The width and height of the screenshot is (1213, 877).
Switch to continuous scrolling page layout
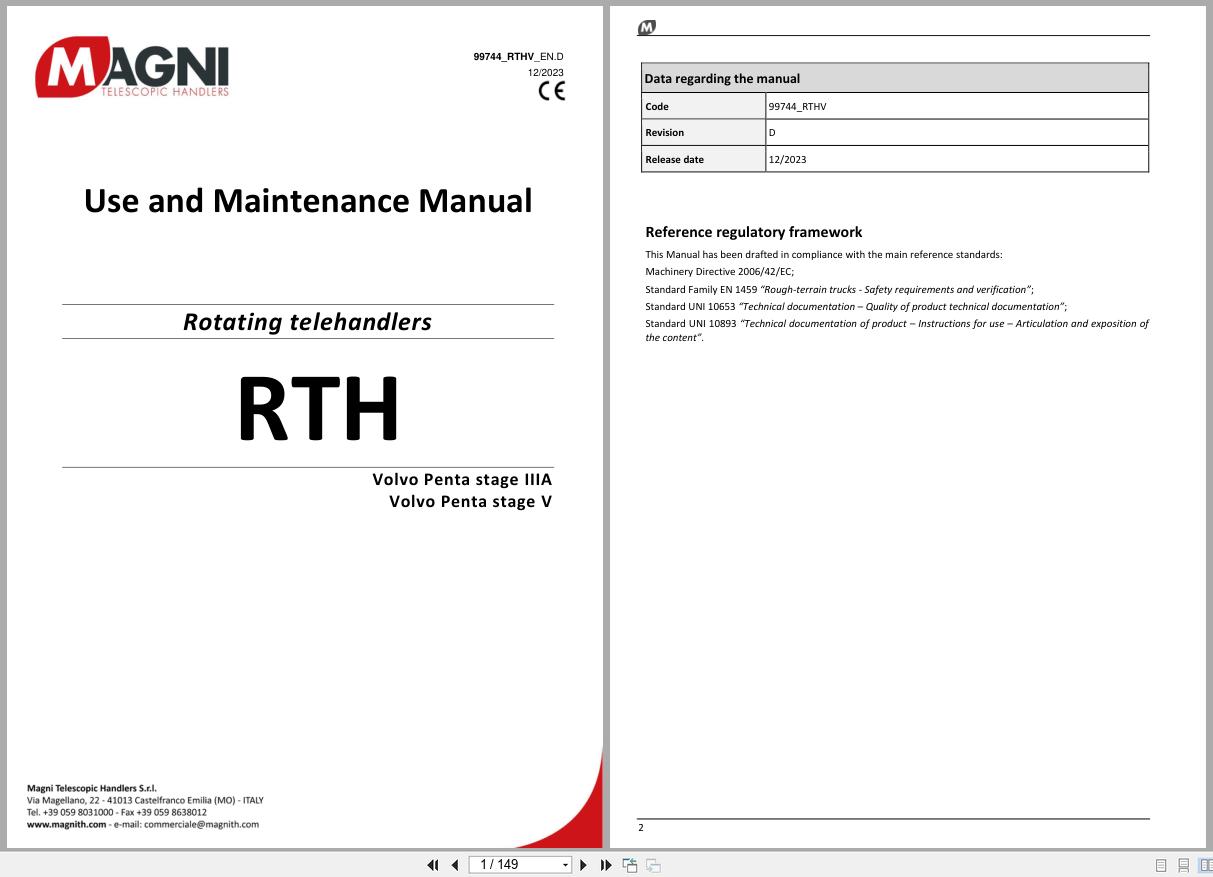click(x=1184, y=865)
